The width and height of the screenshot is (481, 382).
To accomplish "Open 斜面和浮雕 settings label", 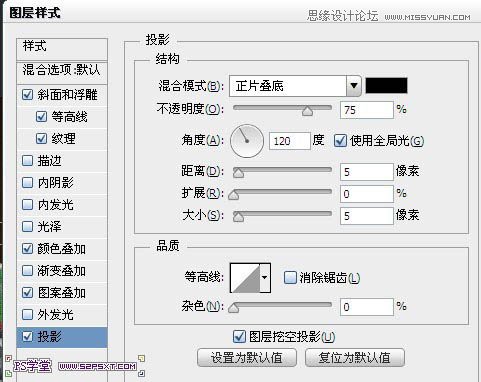I will (67, 95).
